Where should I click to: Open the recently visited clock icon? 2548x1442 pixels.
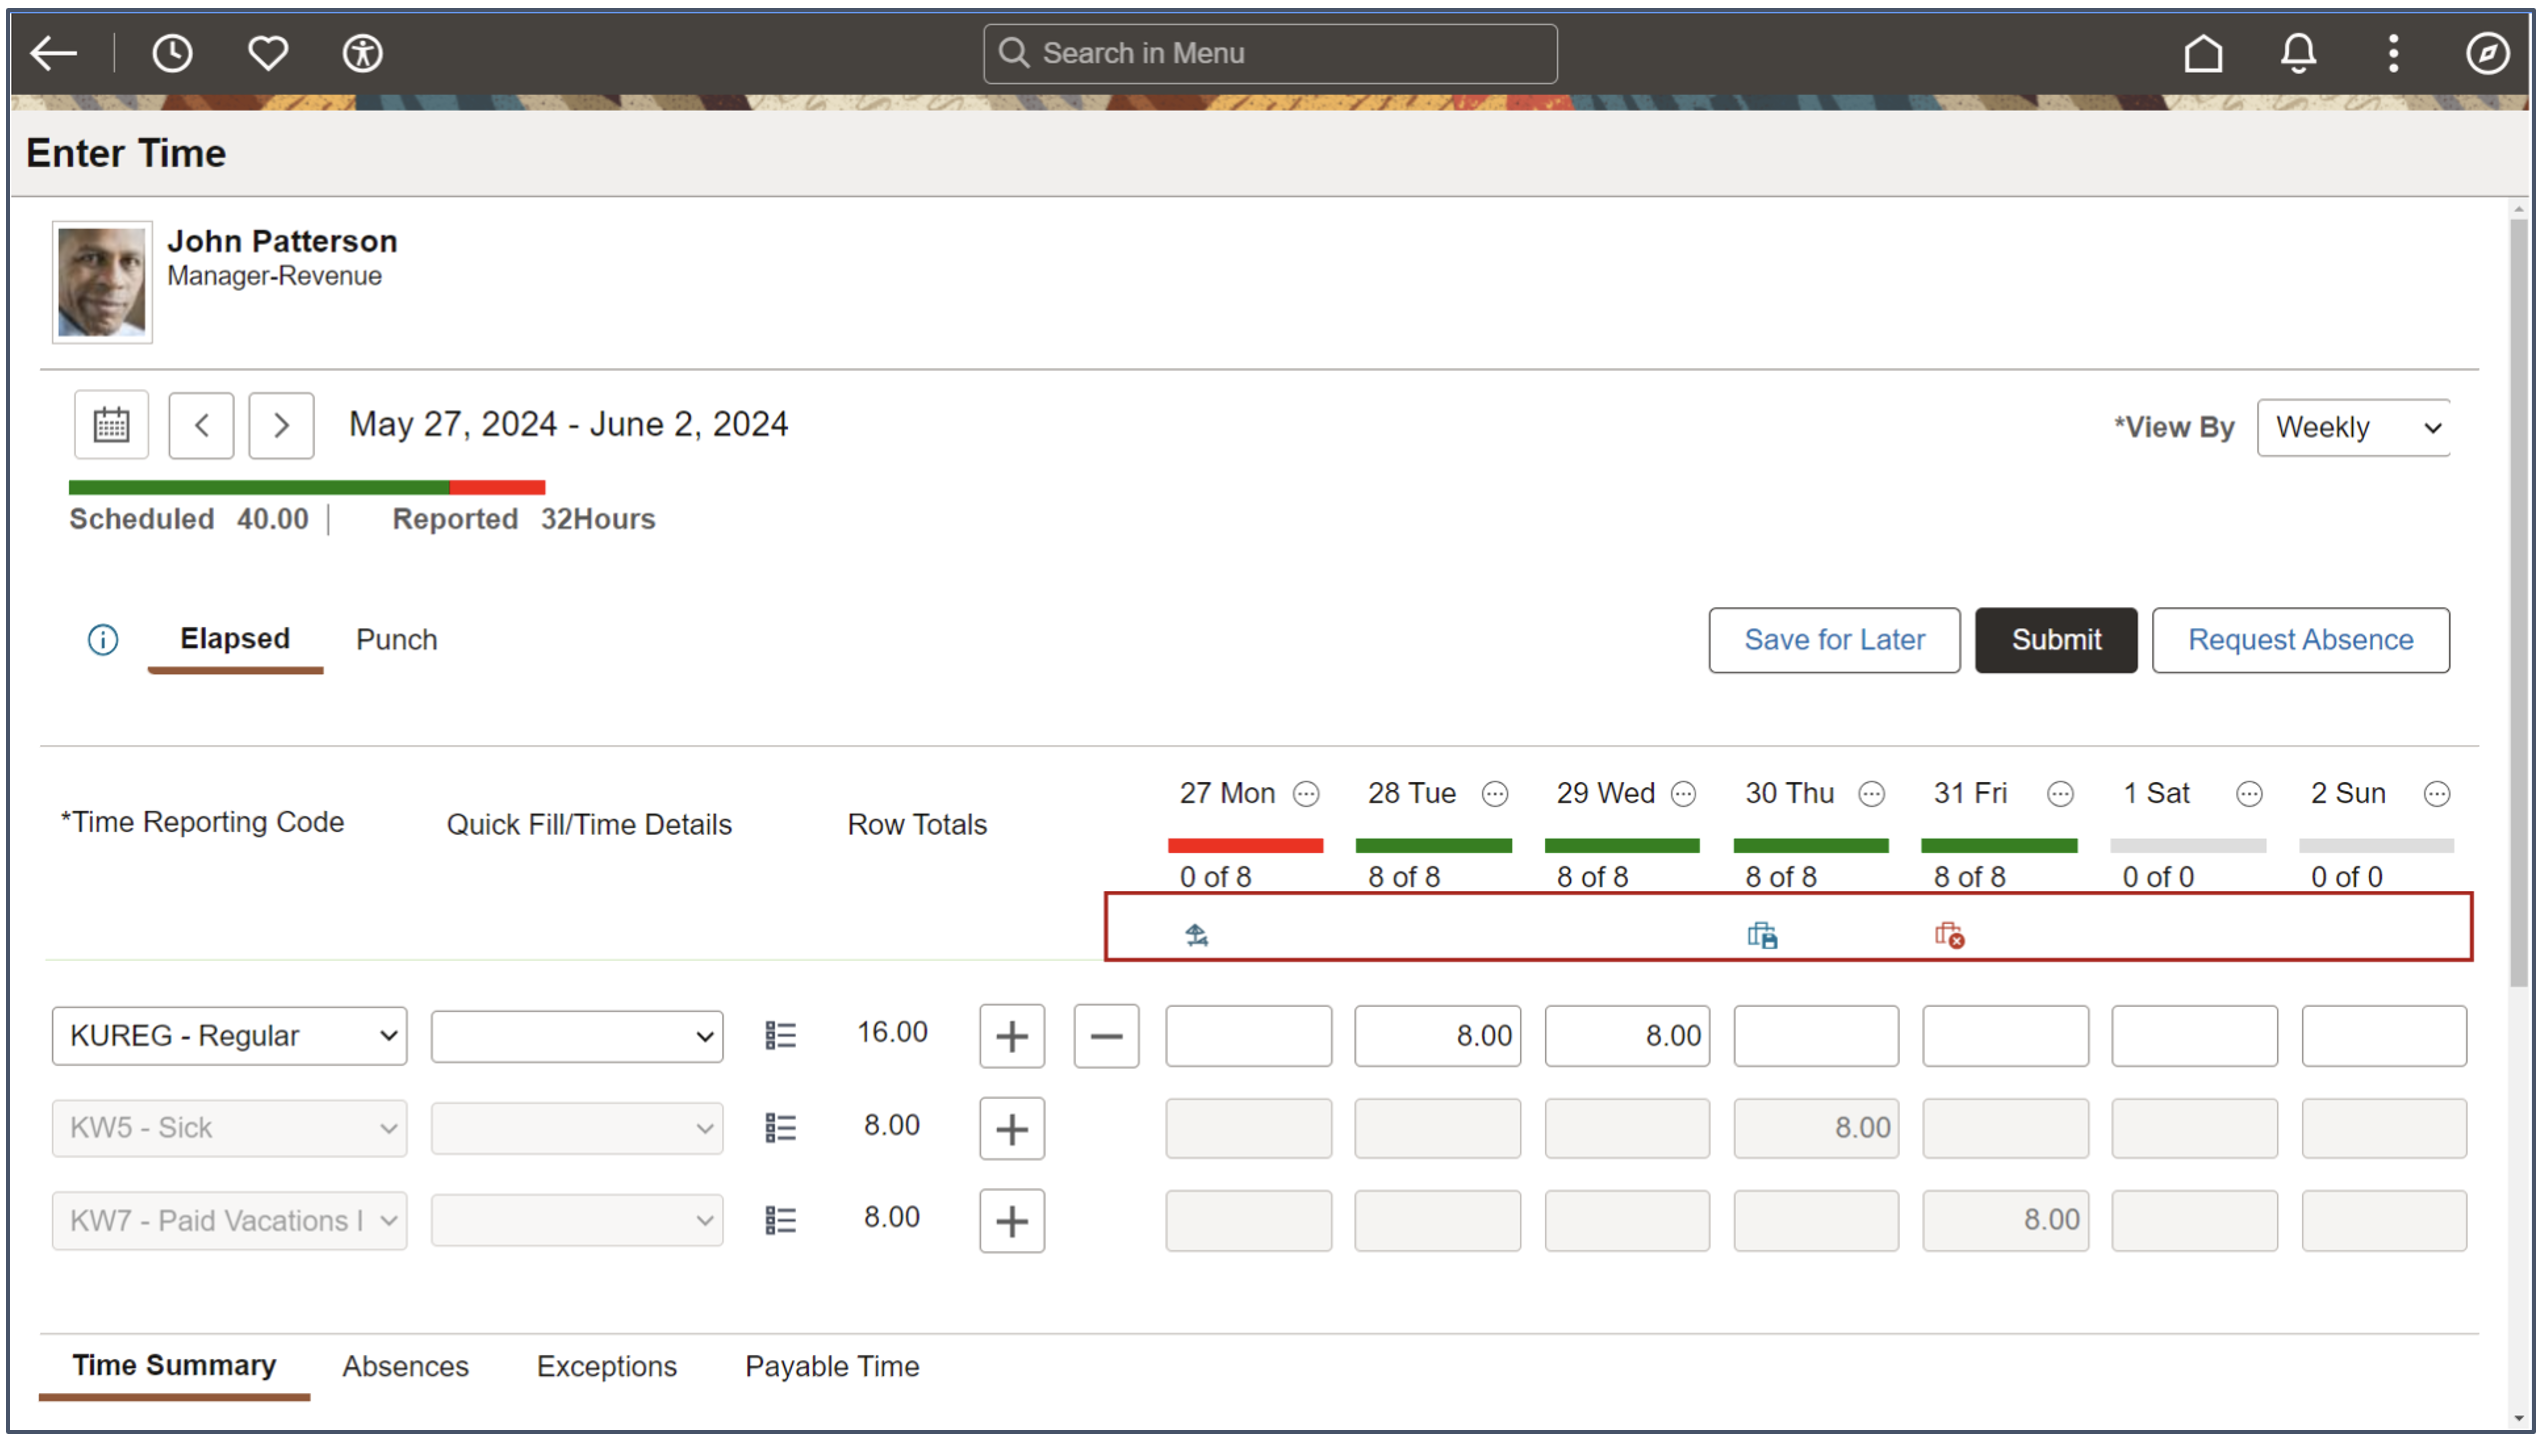(172, 53)
